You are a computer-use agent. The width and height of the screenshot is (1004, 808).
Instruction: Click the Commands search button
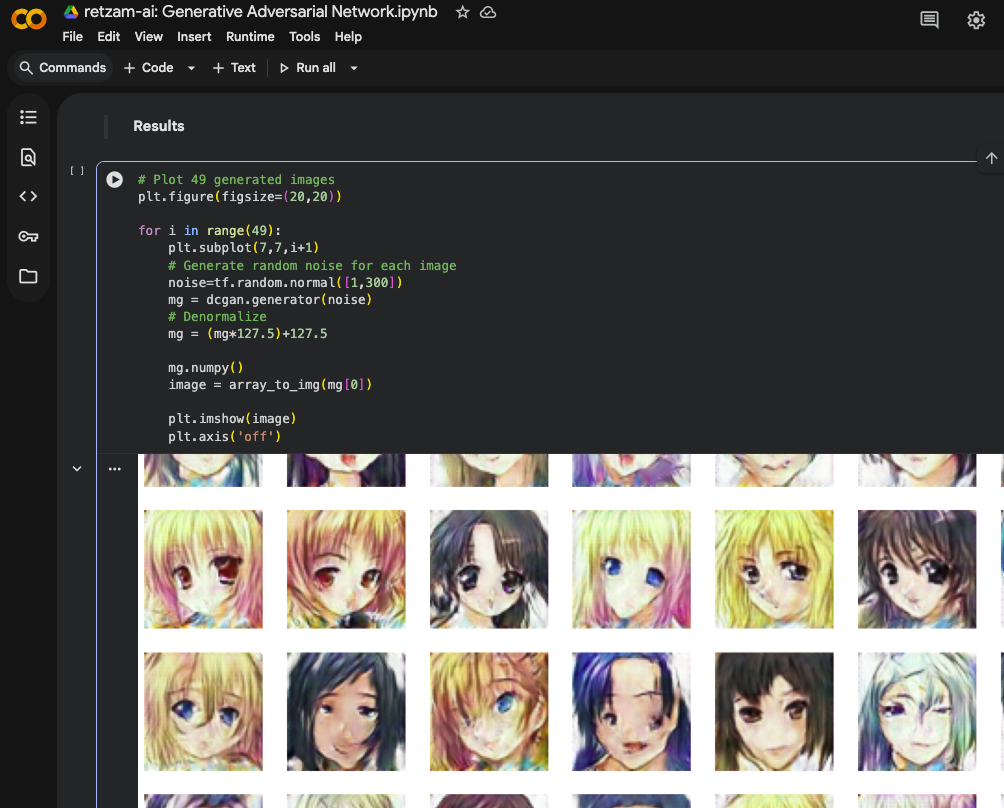[x=62, y=68]
